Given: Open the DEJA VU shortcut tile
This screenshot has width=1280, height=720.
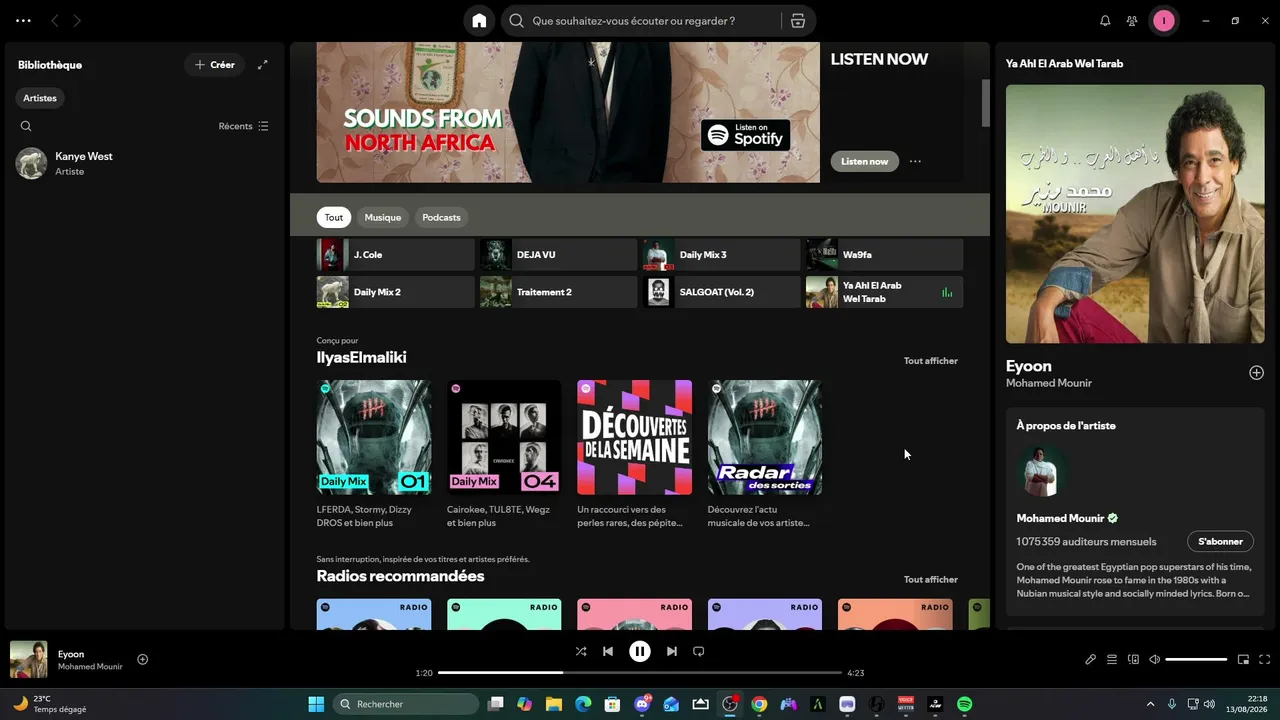Looking at the screenshot, I should (559, 255).
